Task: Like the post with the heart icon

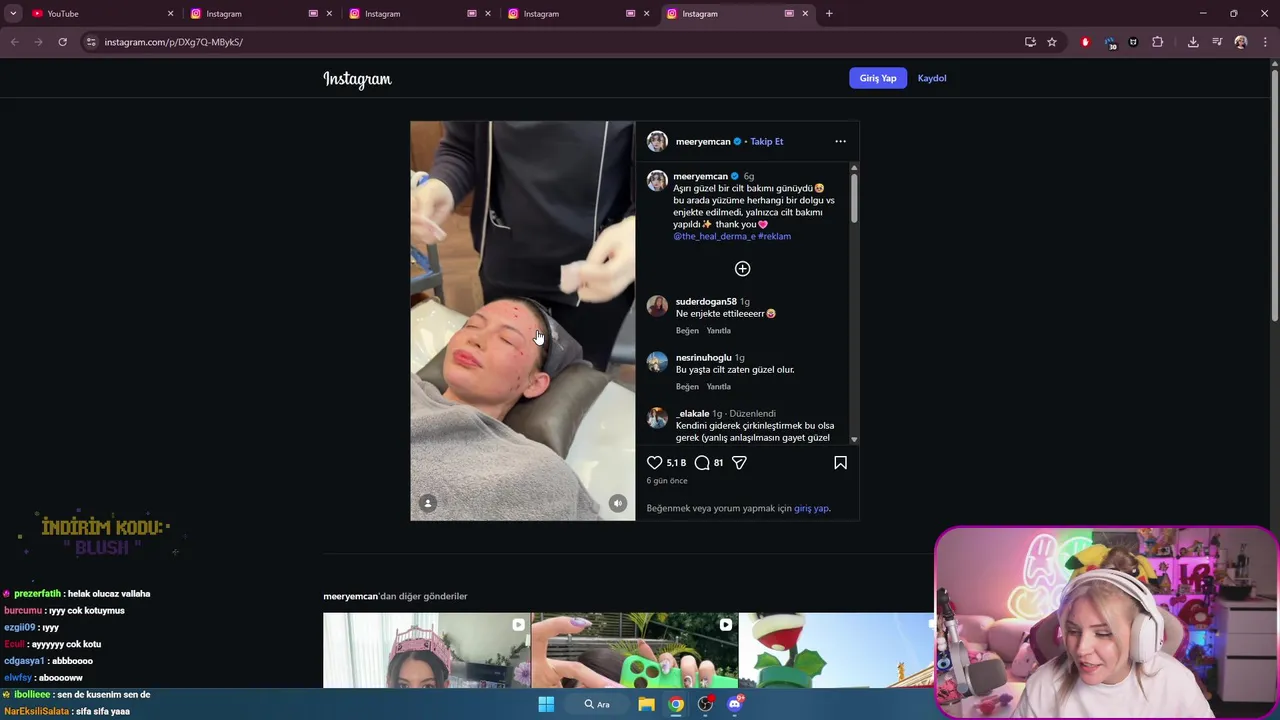Action: click(x=654, y=463)
